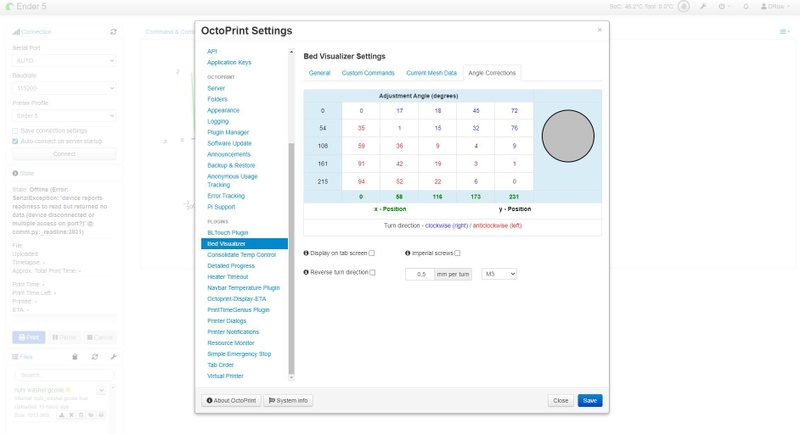Open Software Update settings
Image resolution: width=800 pixels, height=434 pixels.
[229, 143]
